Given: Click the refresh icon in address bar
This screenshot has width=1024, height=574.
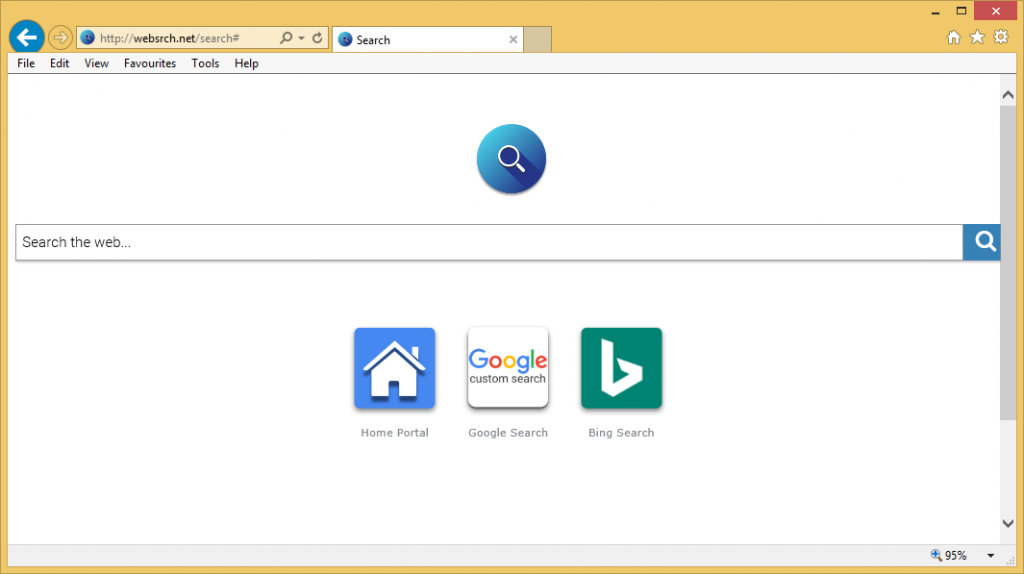Looking at the screenshot, I should (317, 38).
